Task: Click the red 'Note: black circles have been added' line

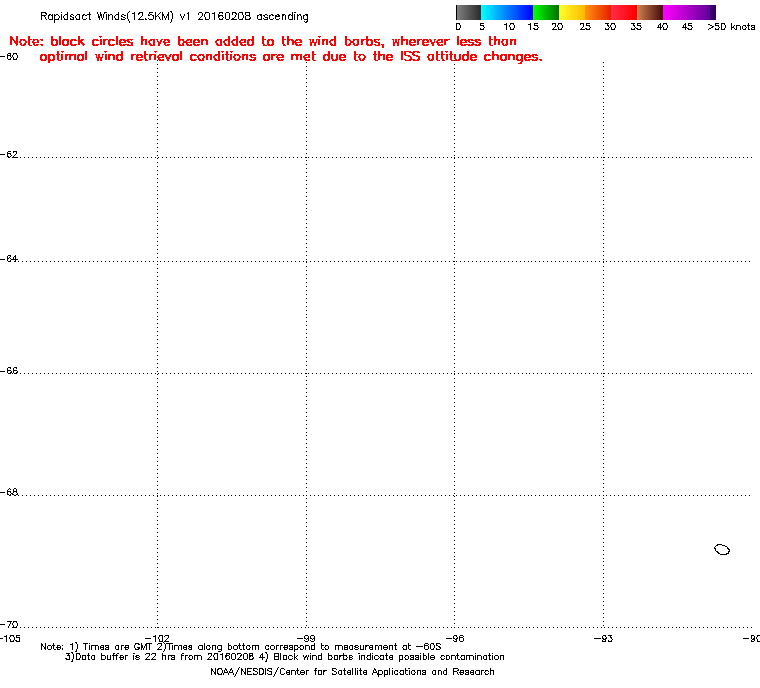Action: pos(263,41)
